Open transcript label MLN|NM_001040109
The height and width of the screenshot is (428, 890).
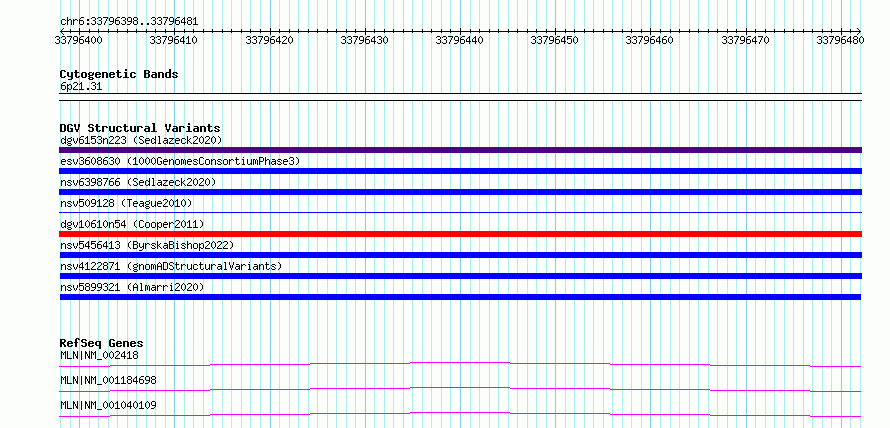[108, 405]
